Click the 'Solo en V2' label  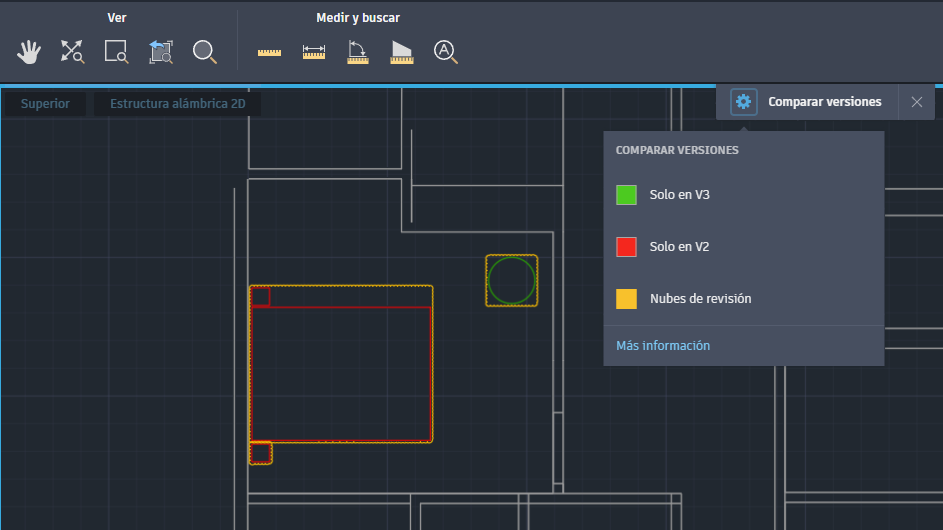pyautogui.click(x=680, y=247)
